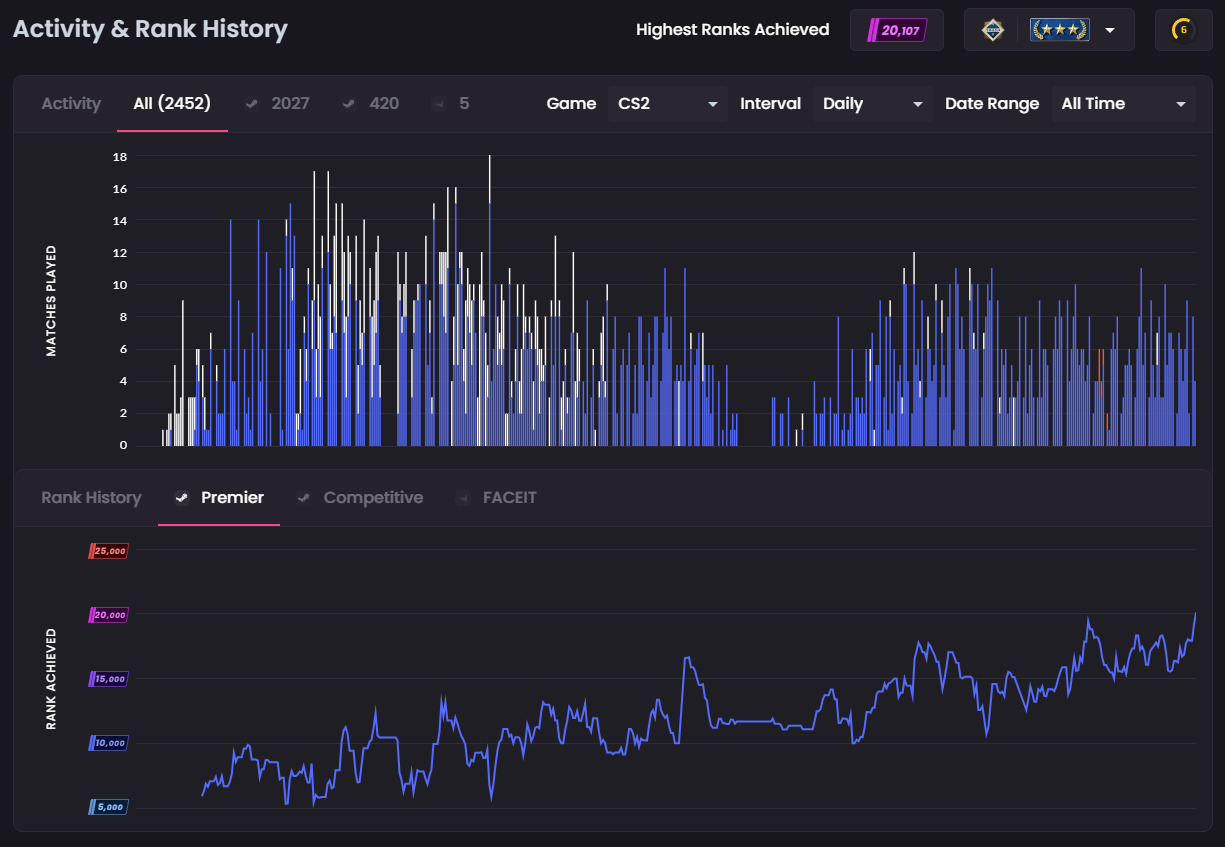Click the Activity section label

71,103
